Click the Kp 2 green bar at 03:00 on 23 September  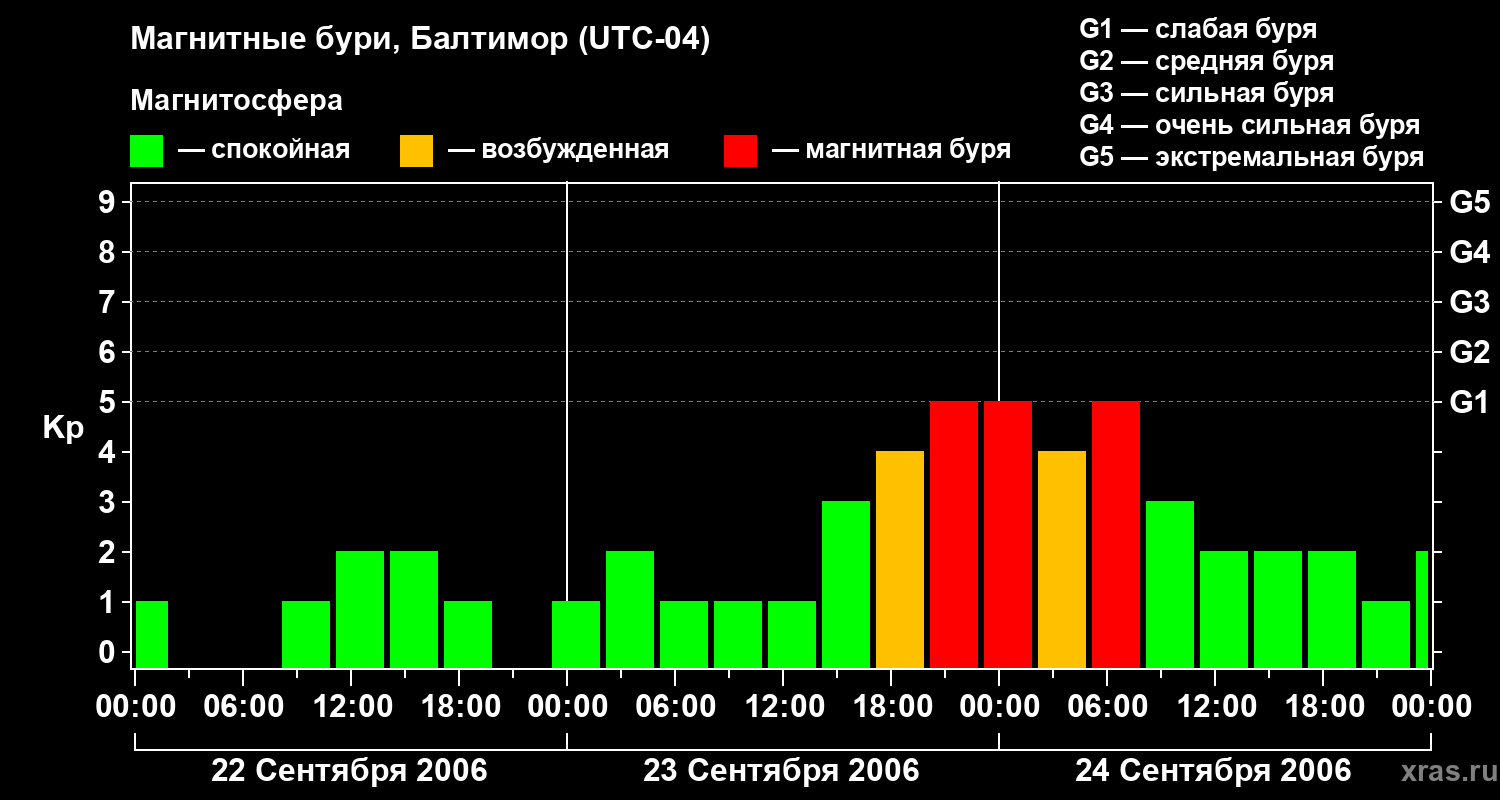click(630, 609)
